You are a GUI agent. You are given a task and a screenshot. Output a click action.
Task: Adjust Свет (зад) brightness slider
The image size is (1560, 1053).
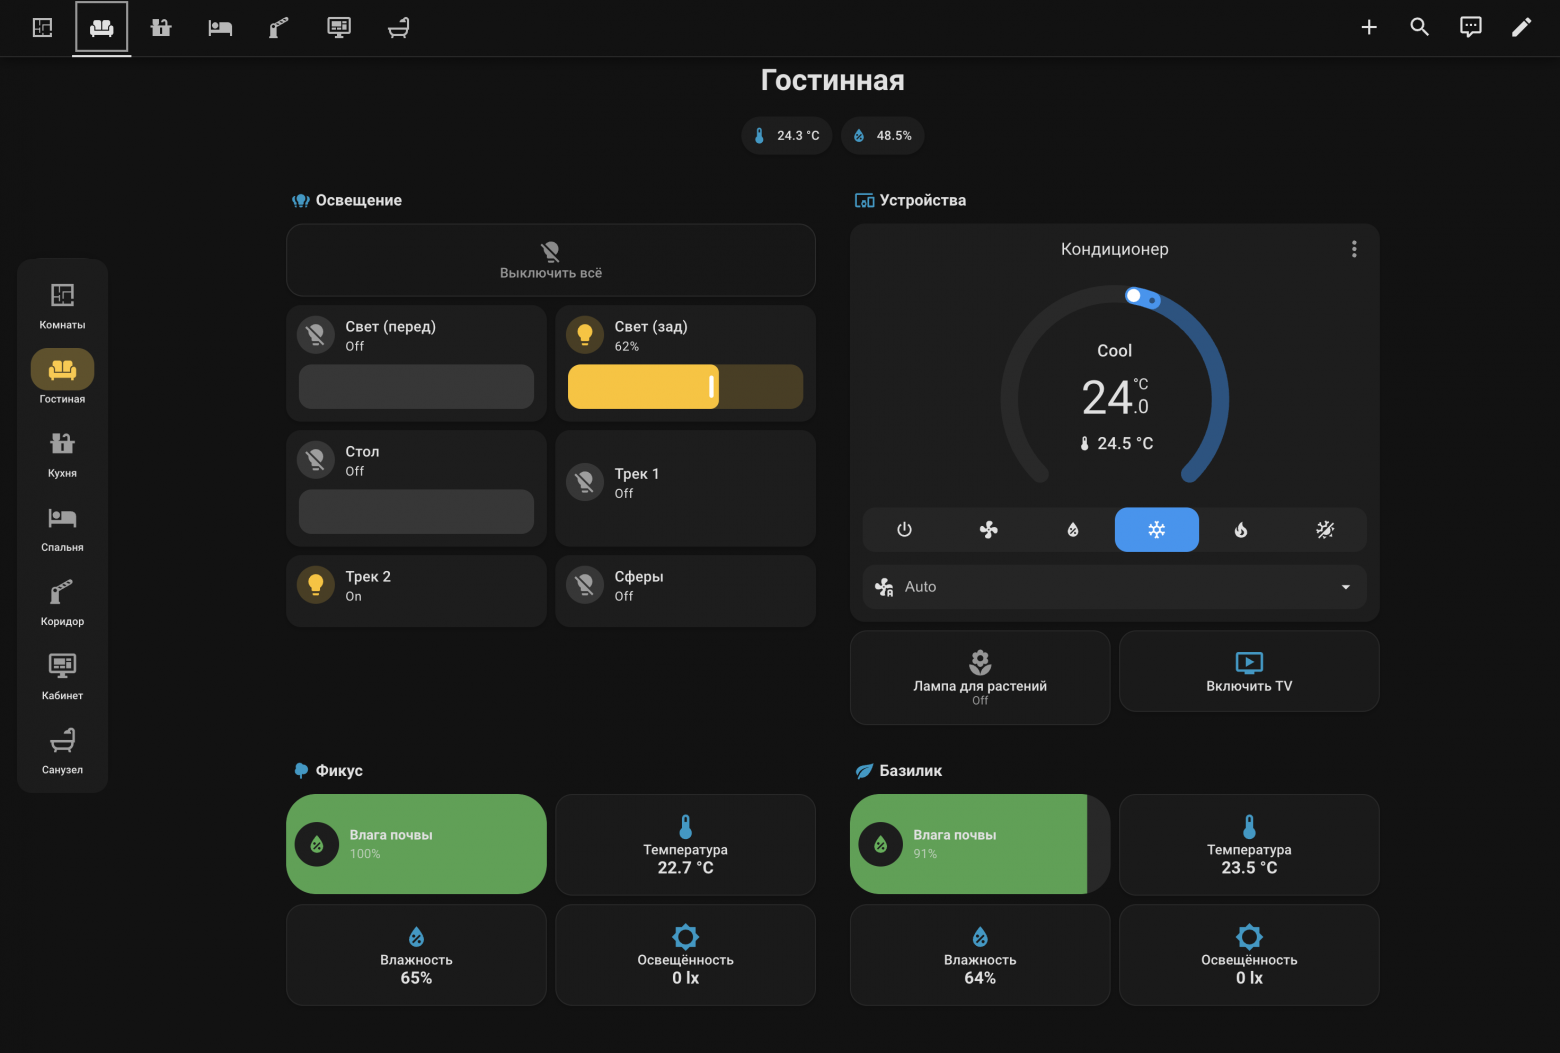click(x=685, y=387)
